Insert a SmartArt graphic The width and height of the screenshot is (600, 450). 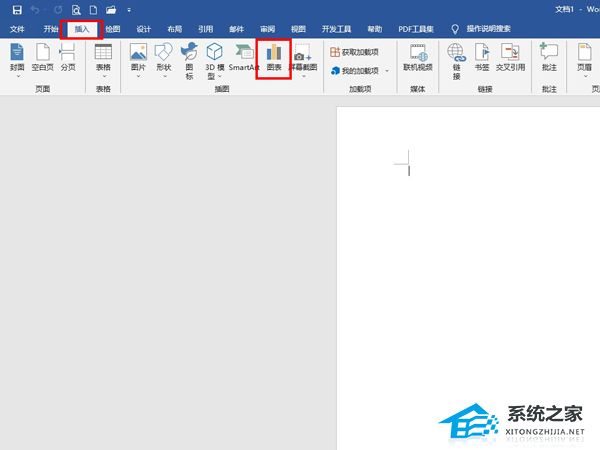point(243,57)
